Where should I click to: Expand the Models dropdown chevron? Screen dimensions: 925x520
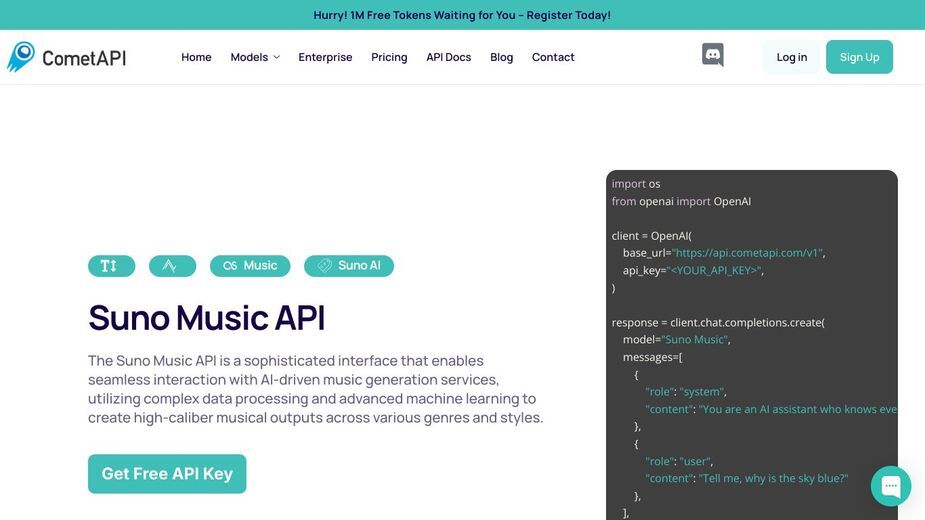(x=276, y=57)
